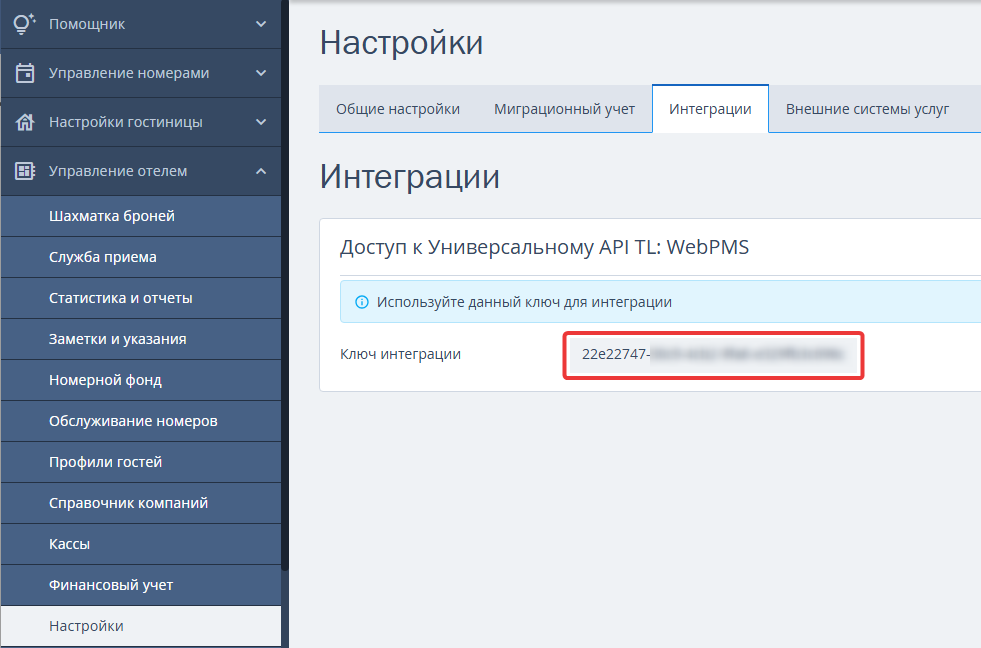The height and width of the screenshot is (648, 981).
Task: Open the Внешние системы услуг tab
Action: click(x=867, y=109)
